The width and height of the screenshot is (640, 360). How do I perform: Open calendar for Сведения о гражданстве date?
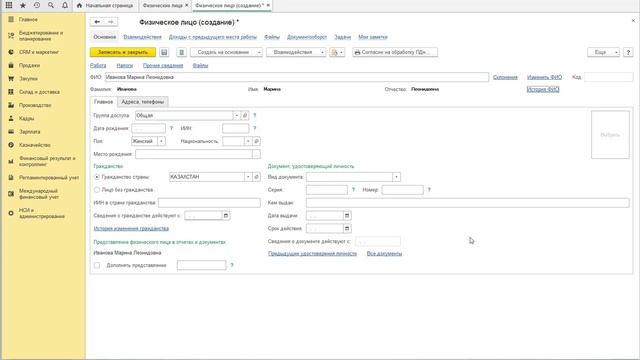(x=226, y=216)
